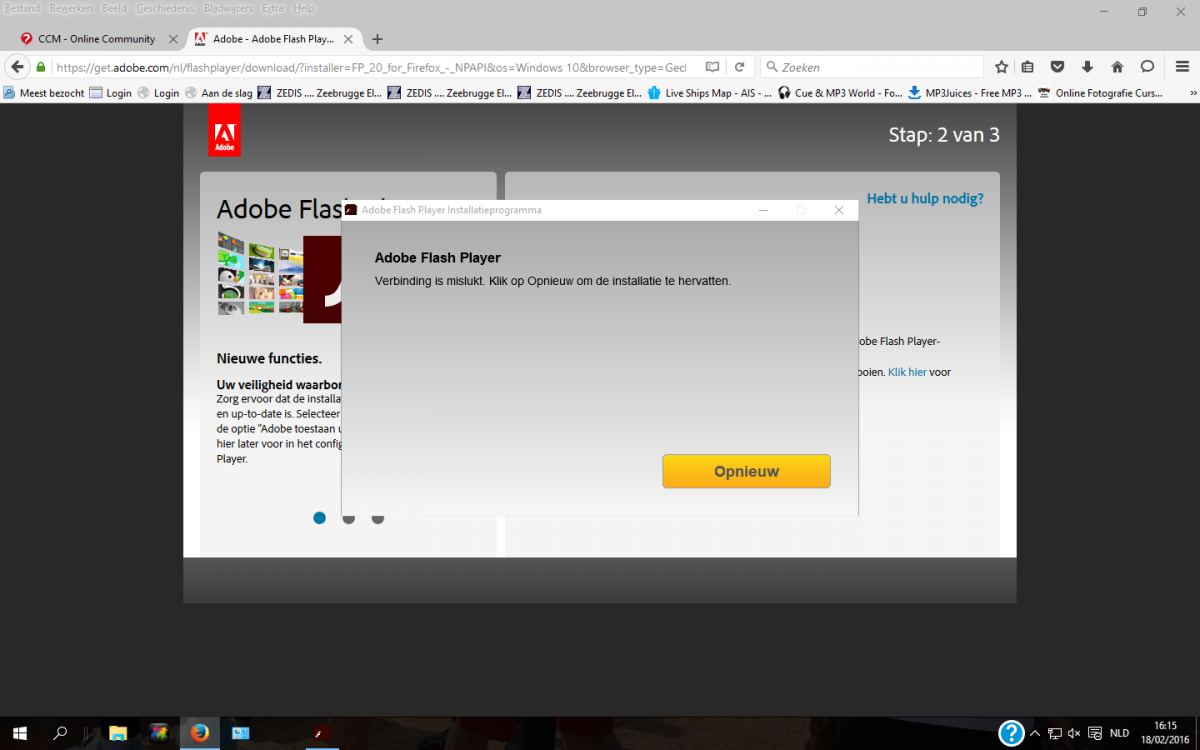1200x750 pixels.
Task: Close the Flash Player installer dialog
Action: [839, 210]
